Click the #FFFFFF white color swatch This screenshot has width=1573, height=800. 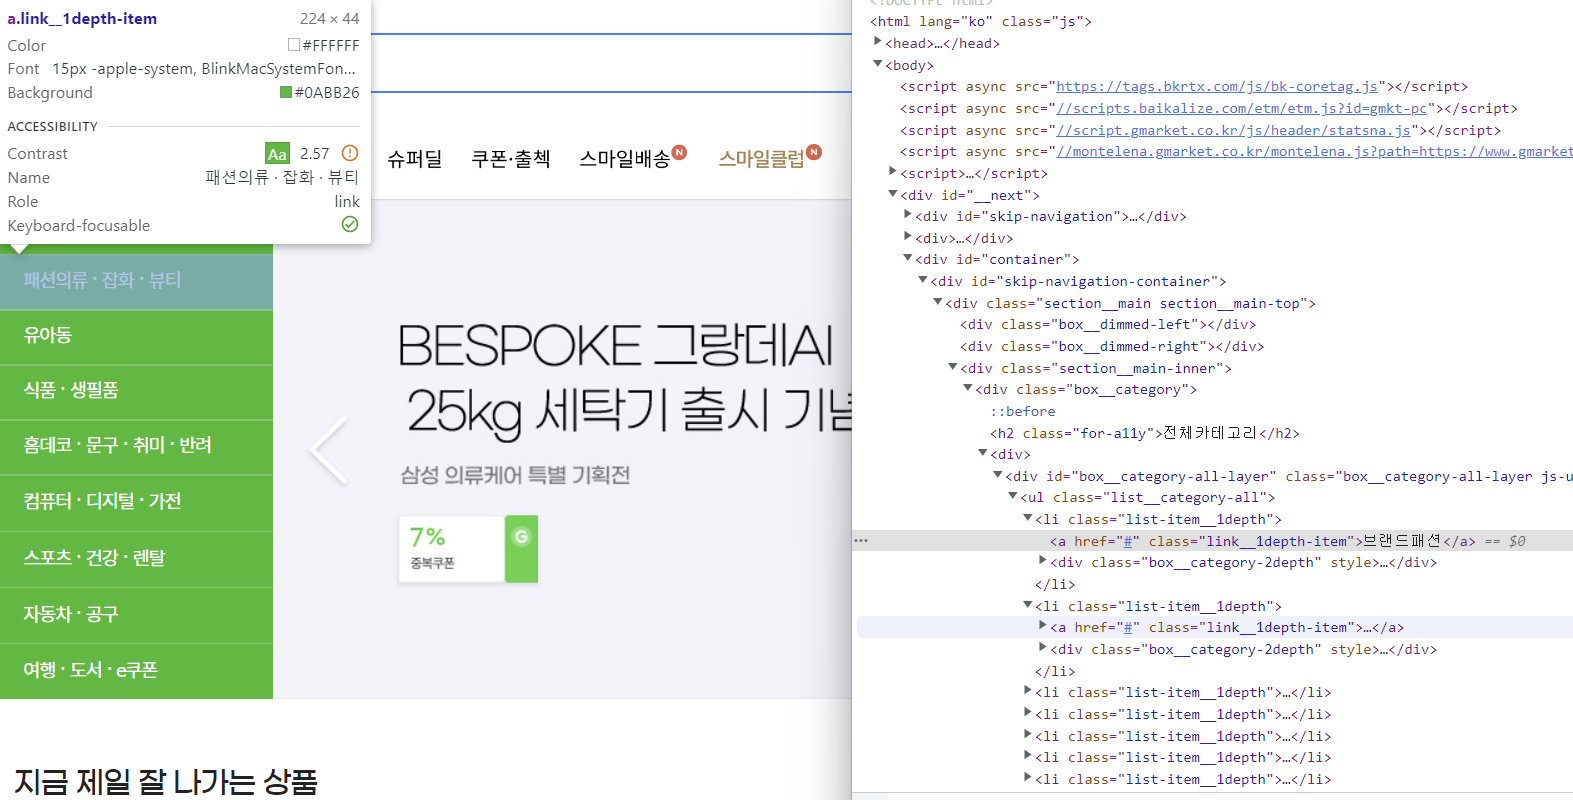click(x=294, y=45)
